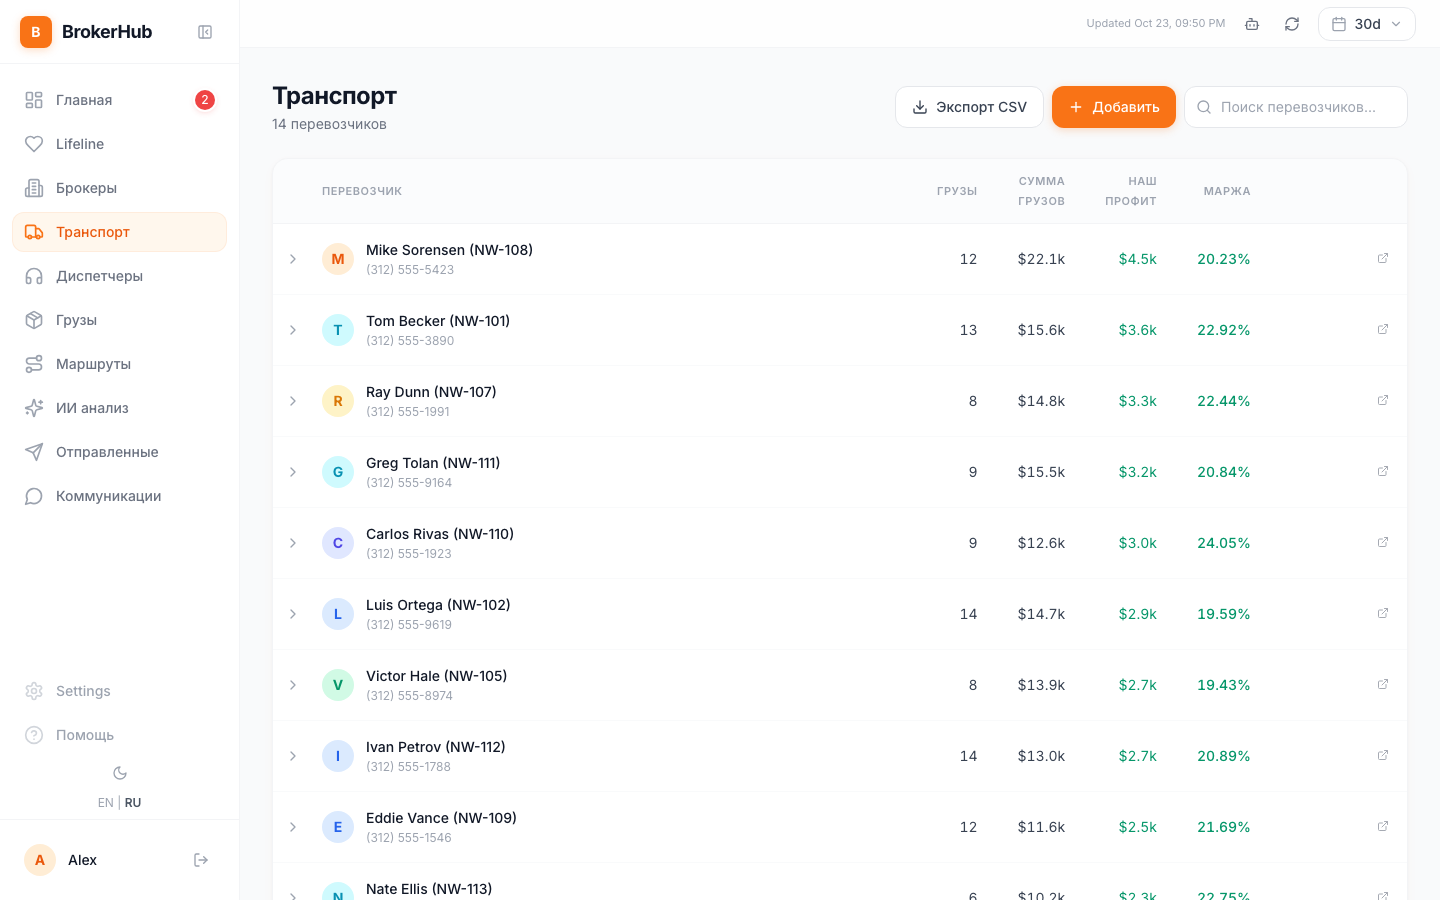Collapse the sidebar panel icon
This screenshot has width=1440, height=900.
[x=205, y=32]
